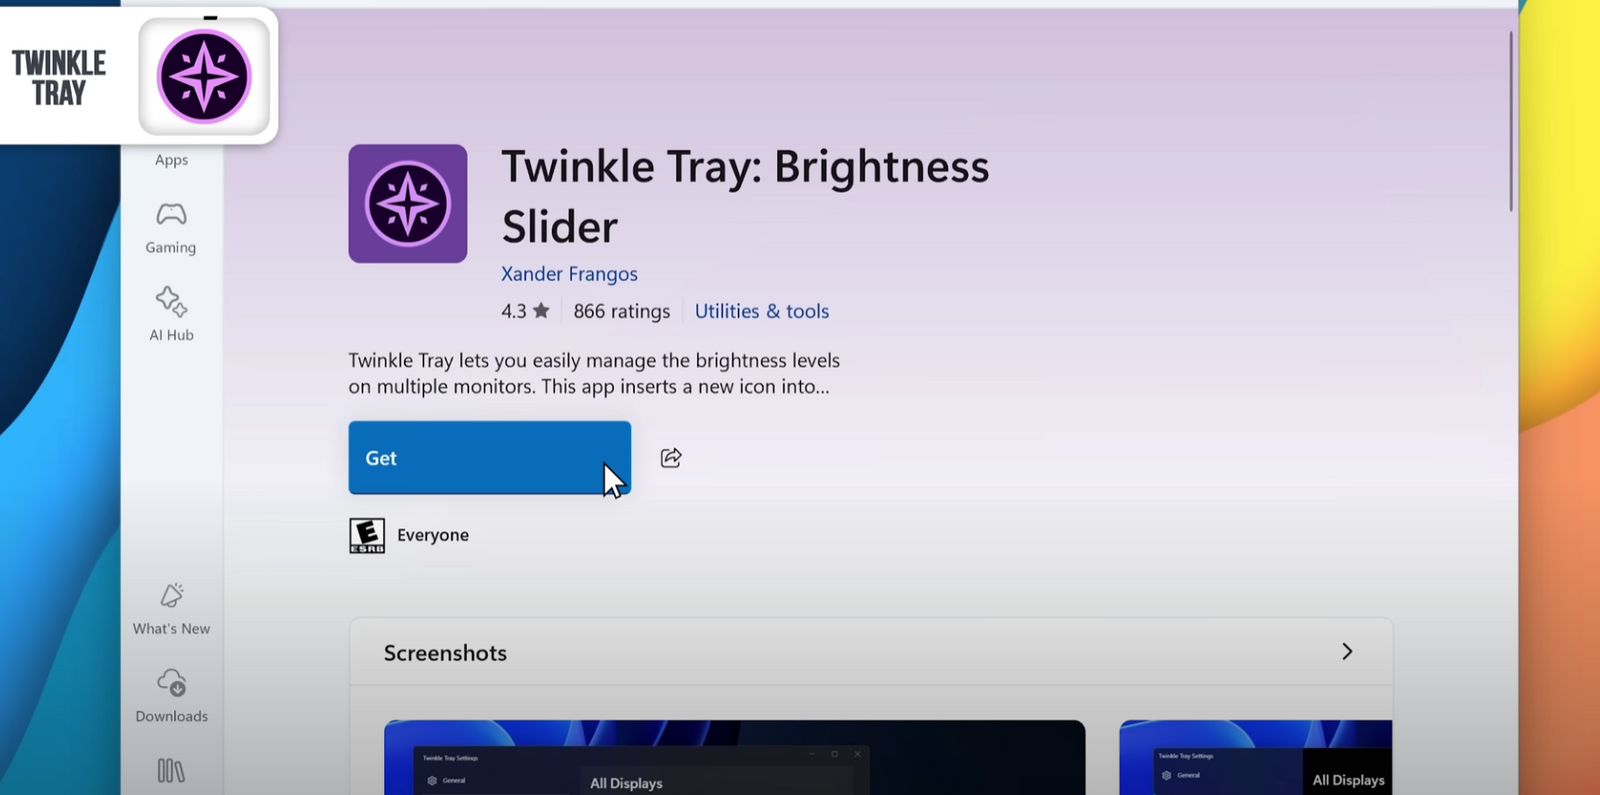Viewport: 1600px width, 795px height.
Task: Open publisher Xander Frangos link
Action: pyautogui.click(x=569, y=274)
